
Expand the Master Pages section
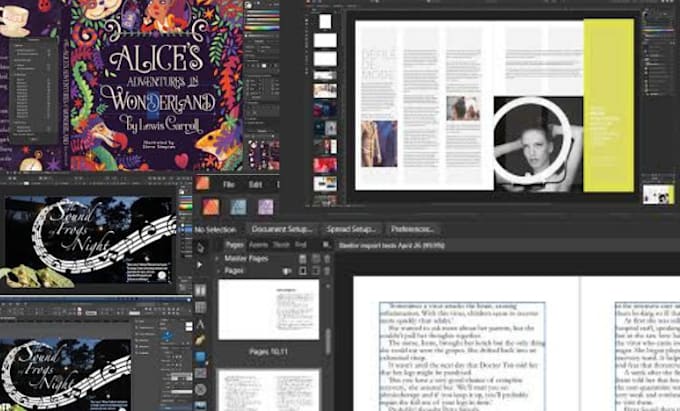[x=217, y=258]
